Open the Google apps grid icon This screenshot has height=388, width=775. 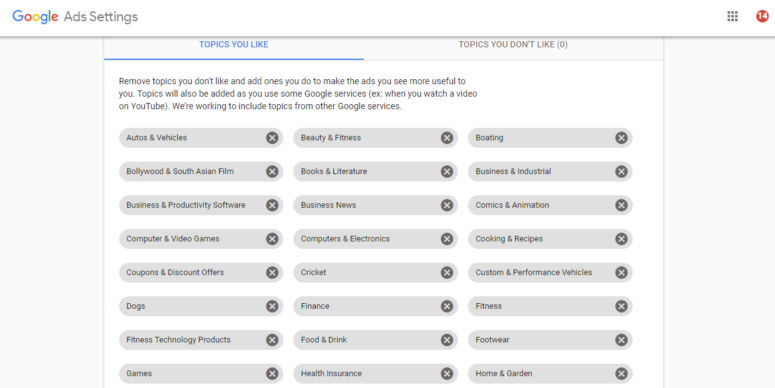[732, 16]
